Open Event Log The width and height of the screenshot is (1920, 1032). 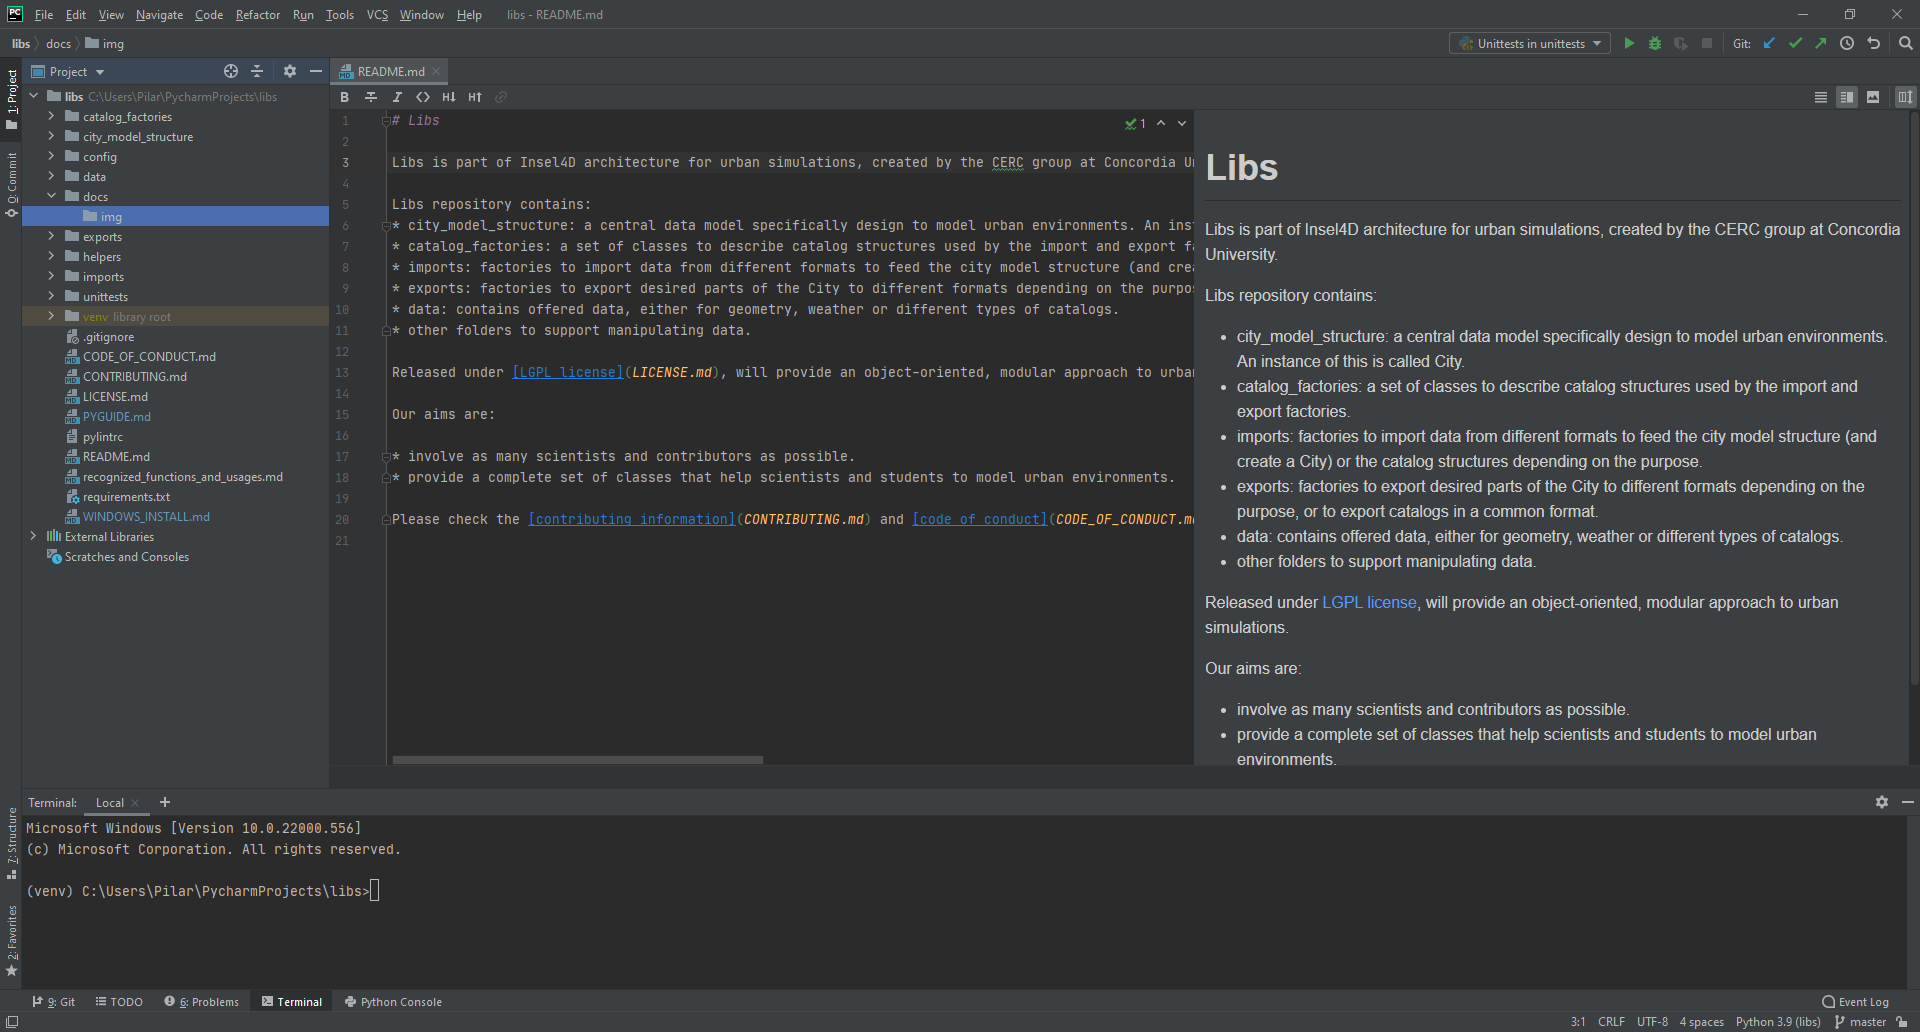point(1856,1001)
